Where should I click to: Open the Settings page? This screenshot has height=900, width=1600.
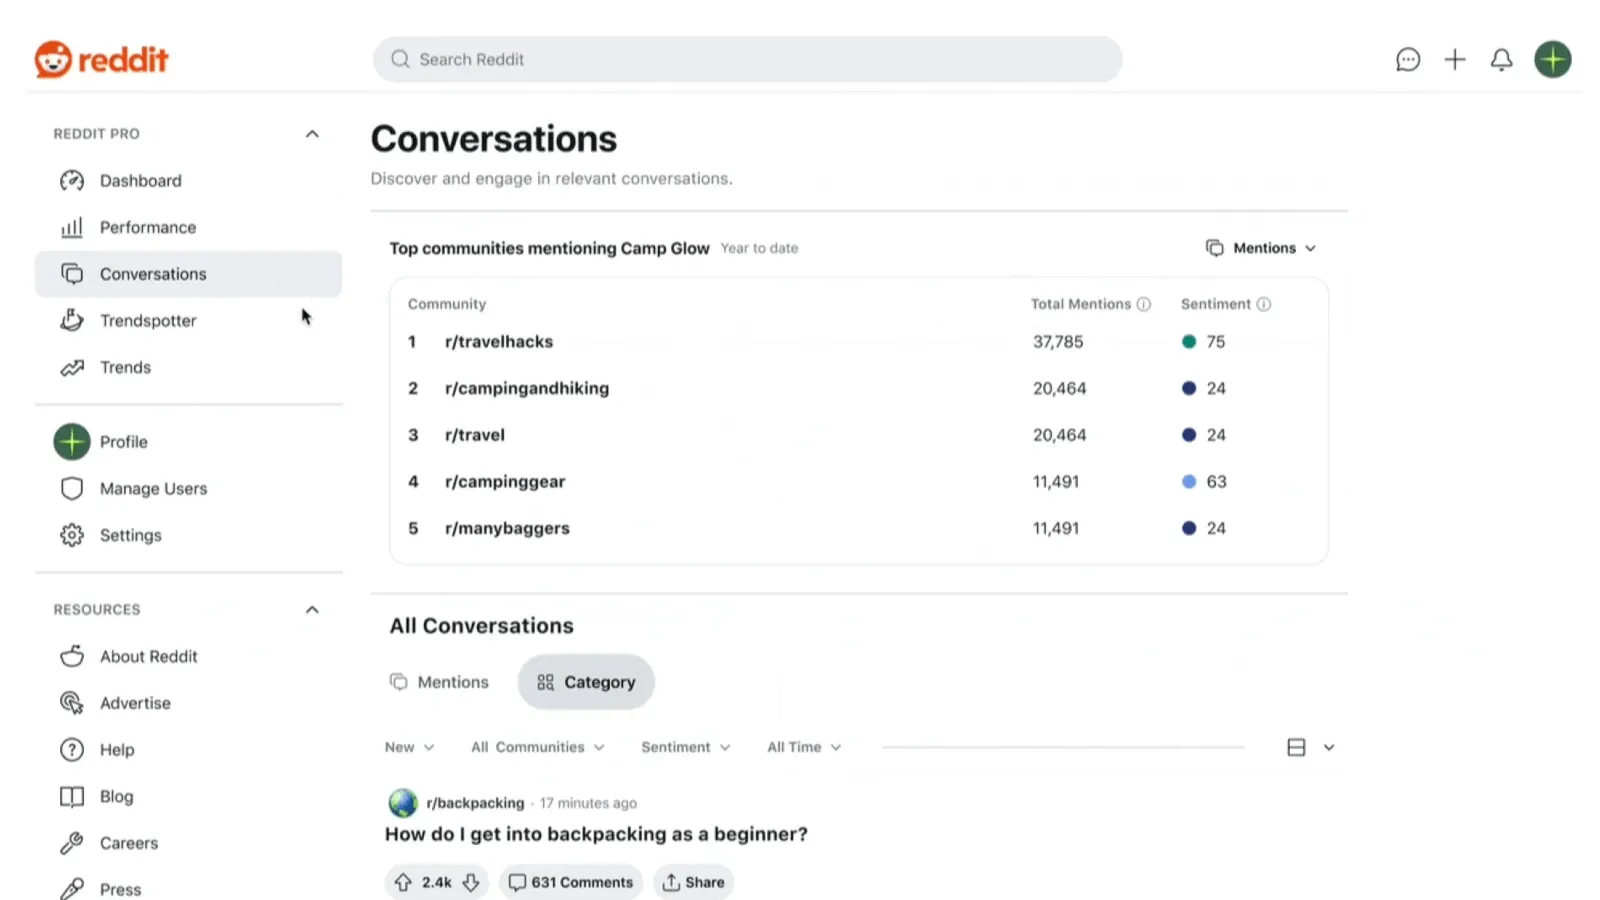pyautogui.click(x=188, y=535)
